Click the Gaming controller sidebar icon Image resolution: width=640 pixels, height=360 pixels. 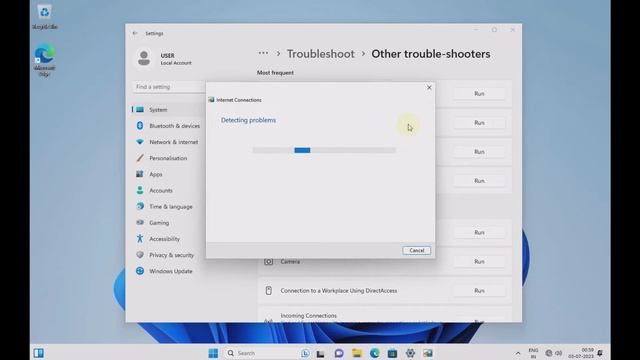tap(140, 222)
